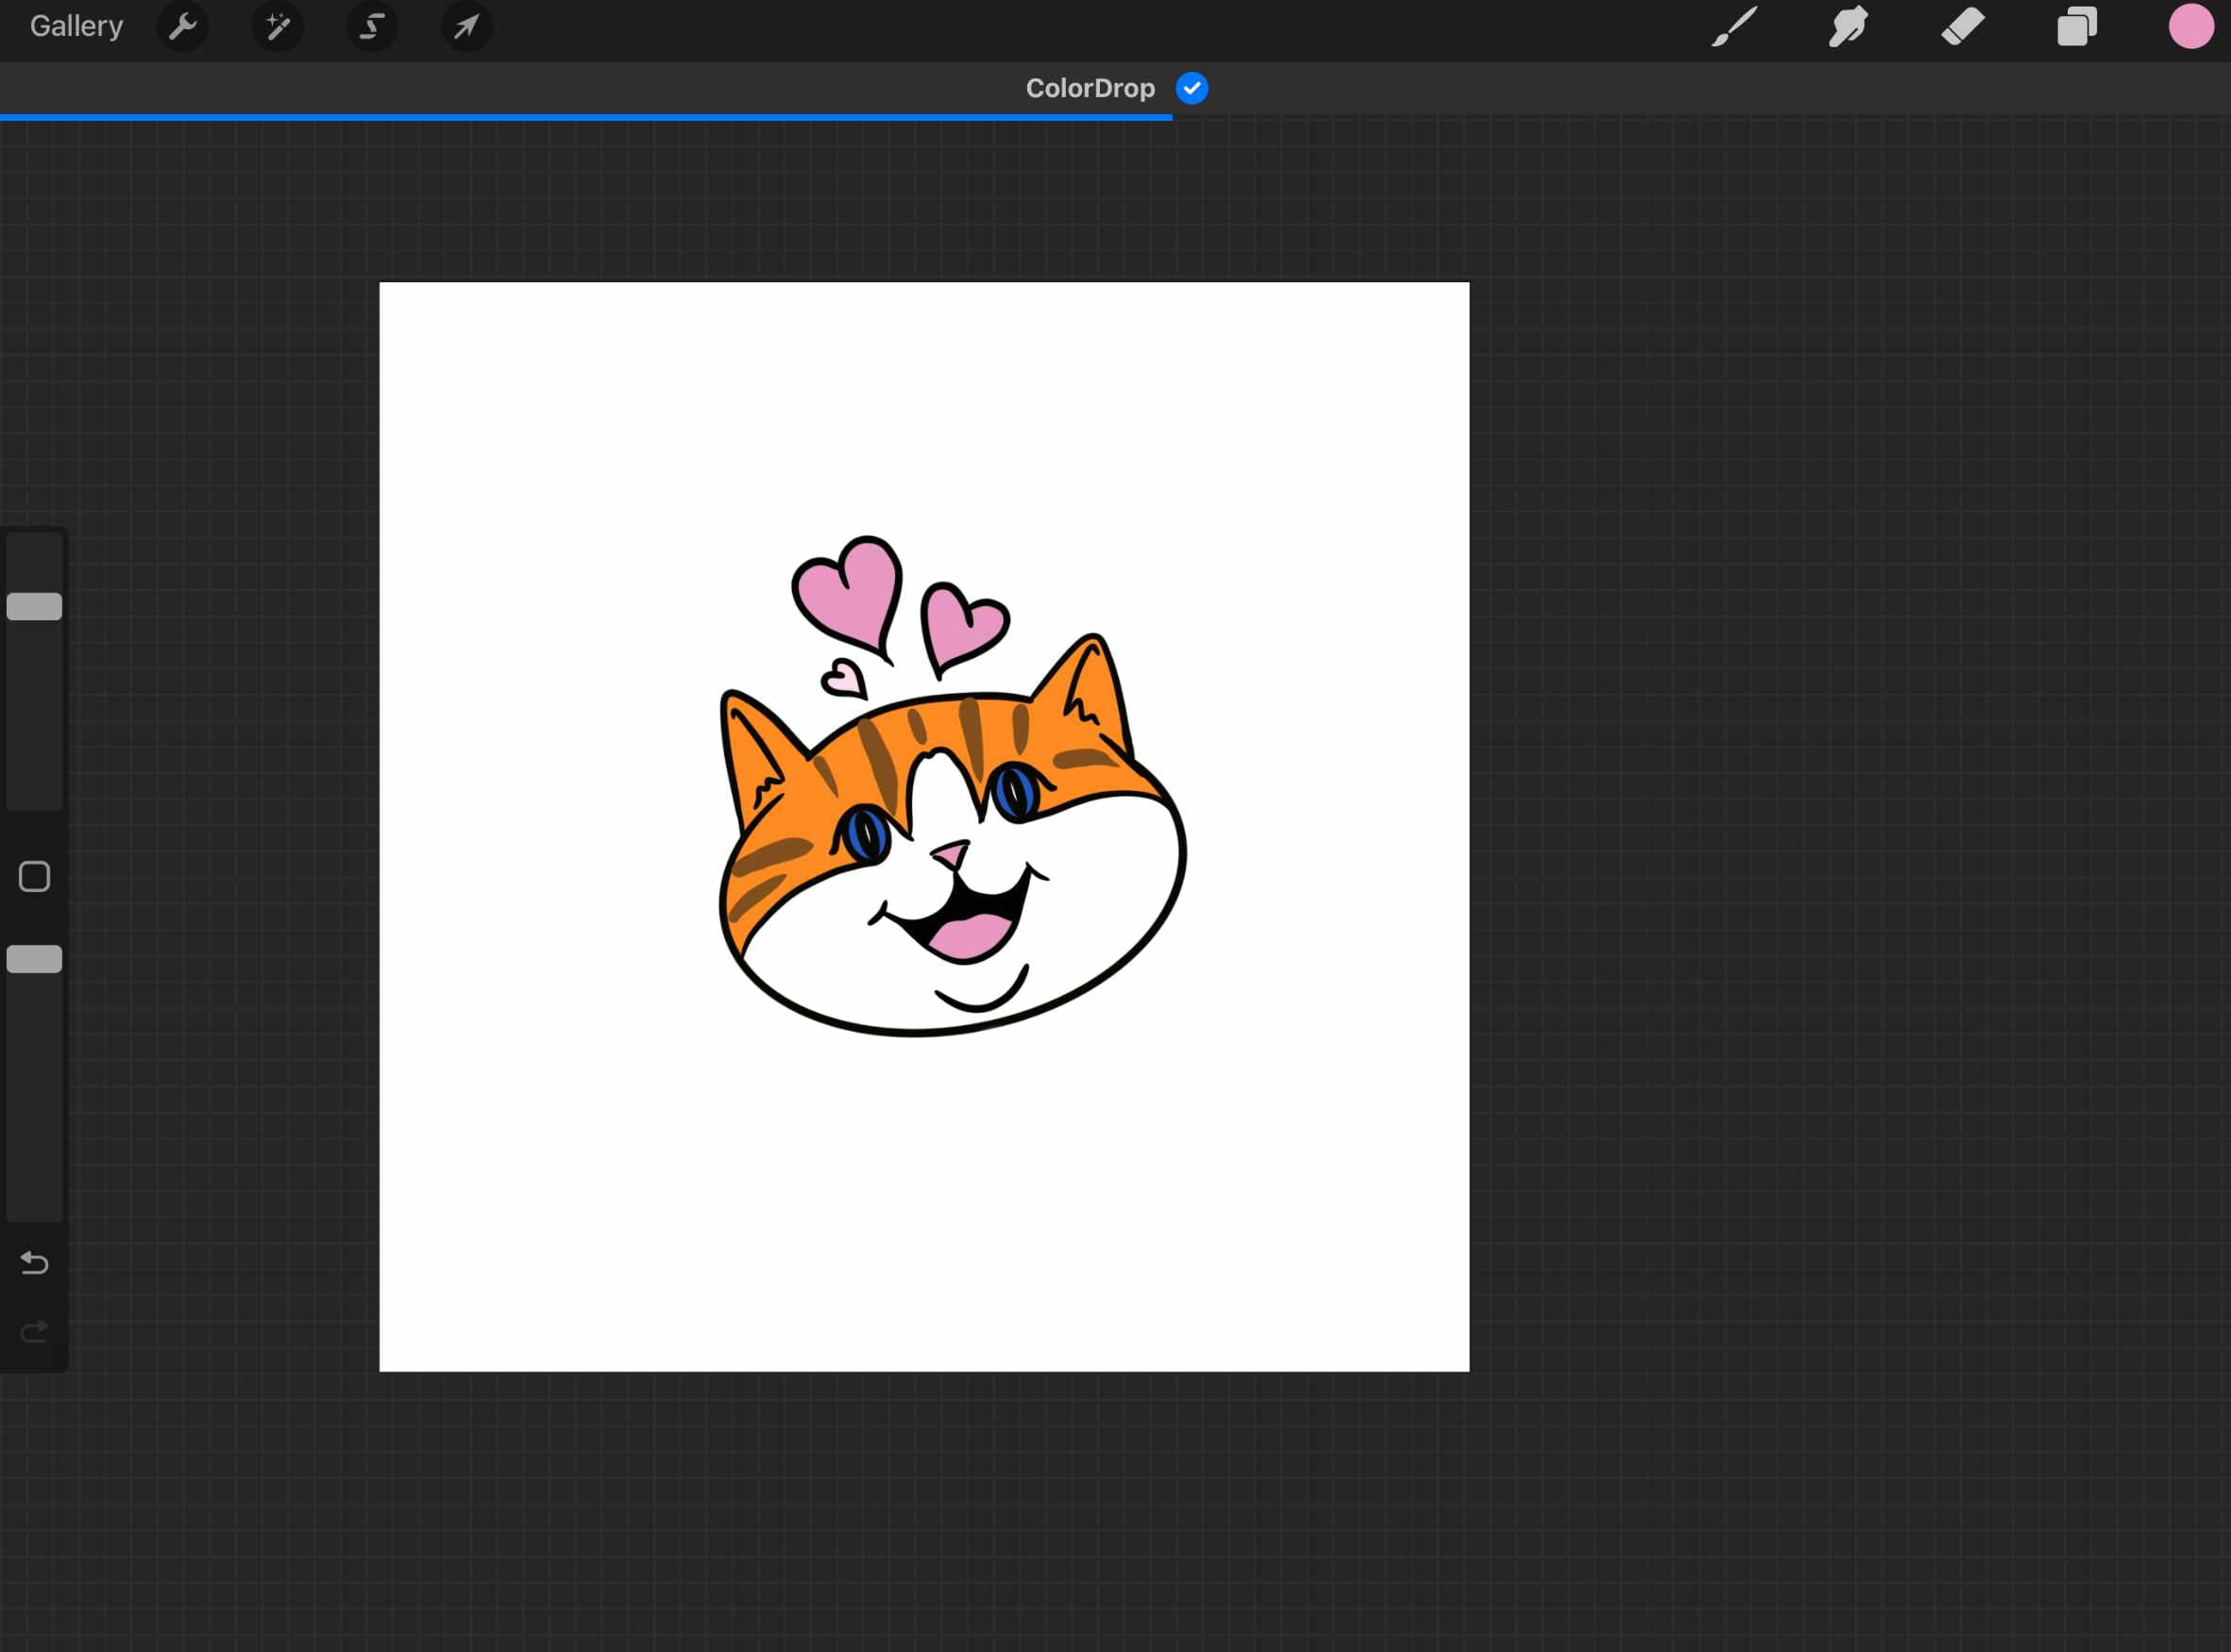The height and width of the screenshot is (1652, 2231).
Task: Open the Actions wrench menu
Action: (x=183, y=27)
